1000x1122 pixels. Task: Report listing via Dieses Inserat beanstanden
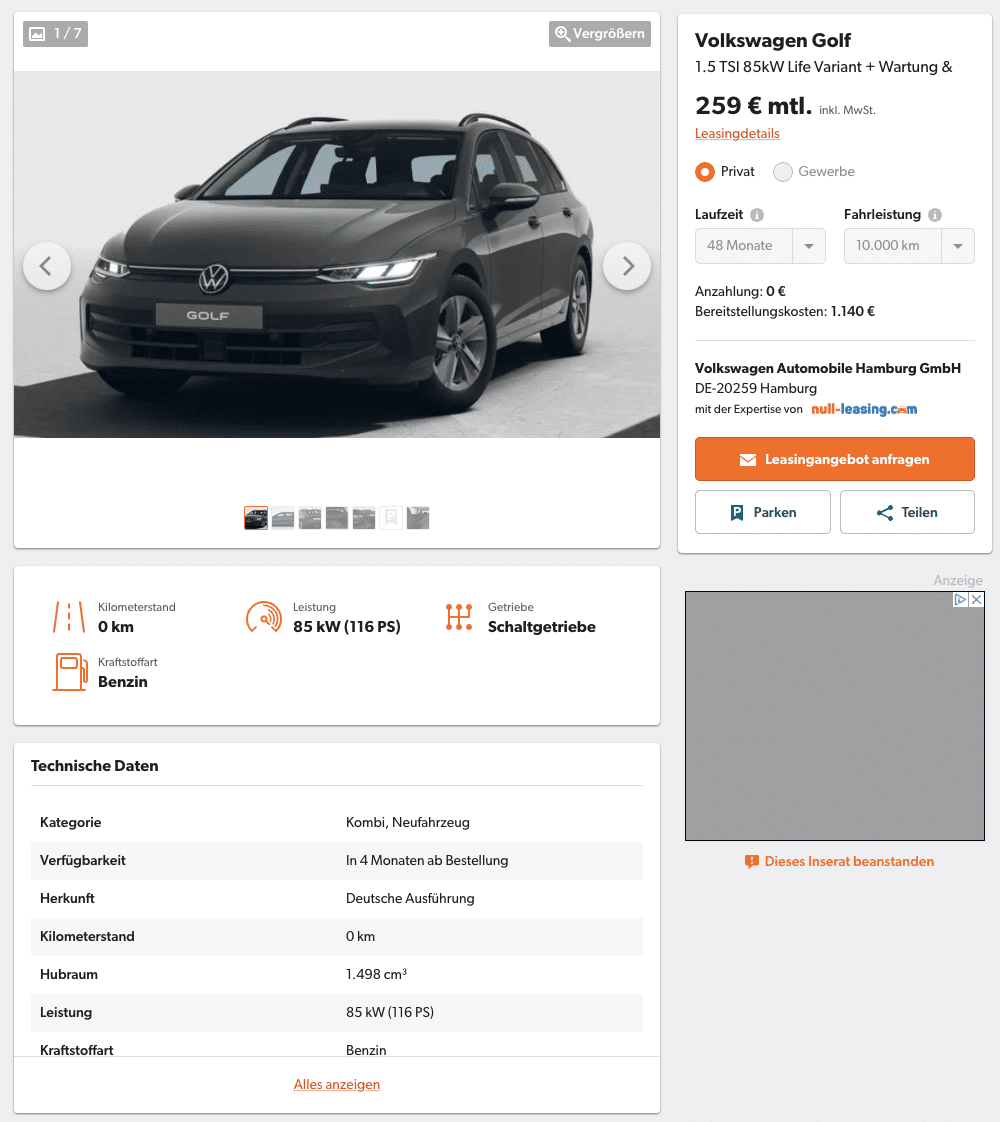[x=839, y=862]
